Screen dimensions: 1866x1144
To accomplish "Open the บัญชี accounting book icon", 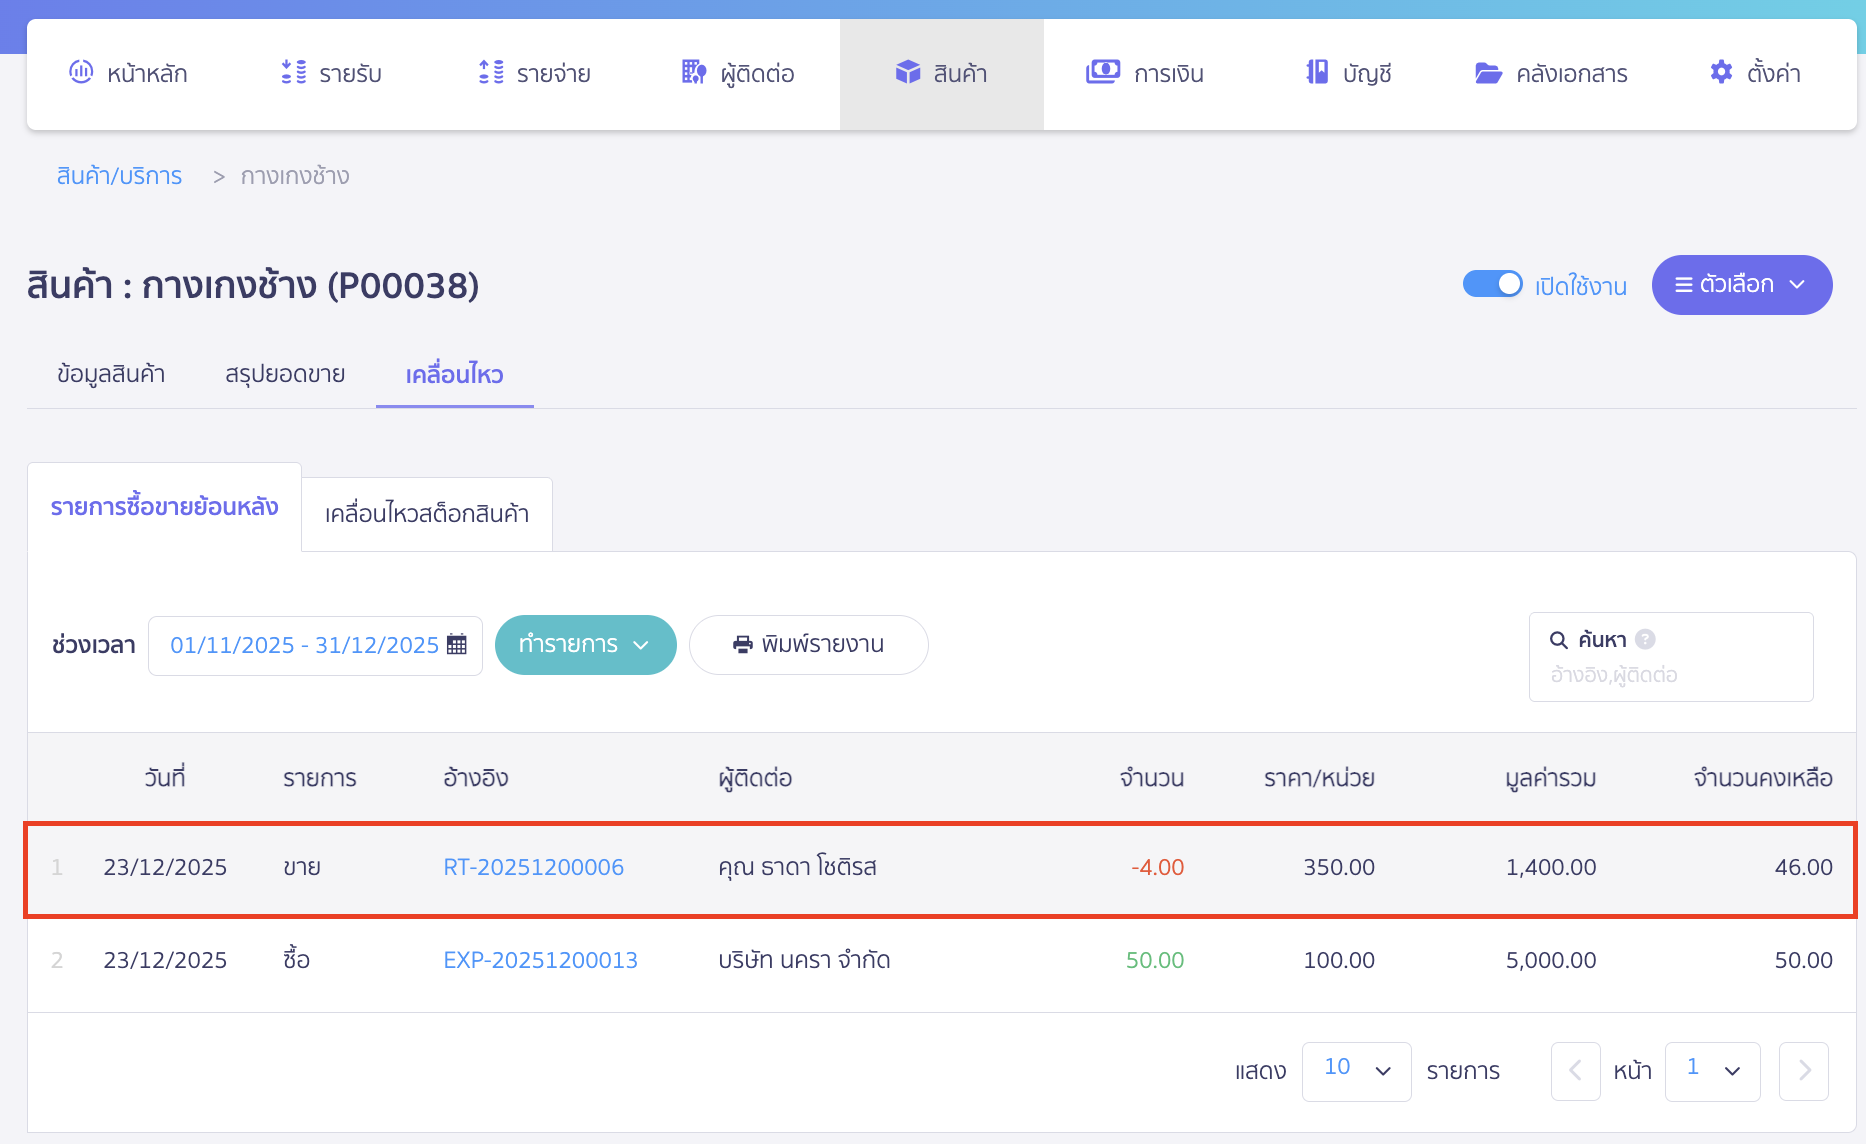I will (1317, 72).
